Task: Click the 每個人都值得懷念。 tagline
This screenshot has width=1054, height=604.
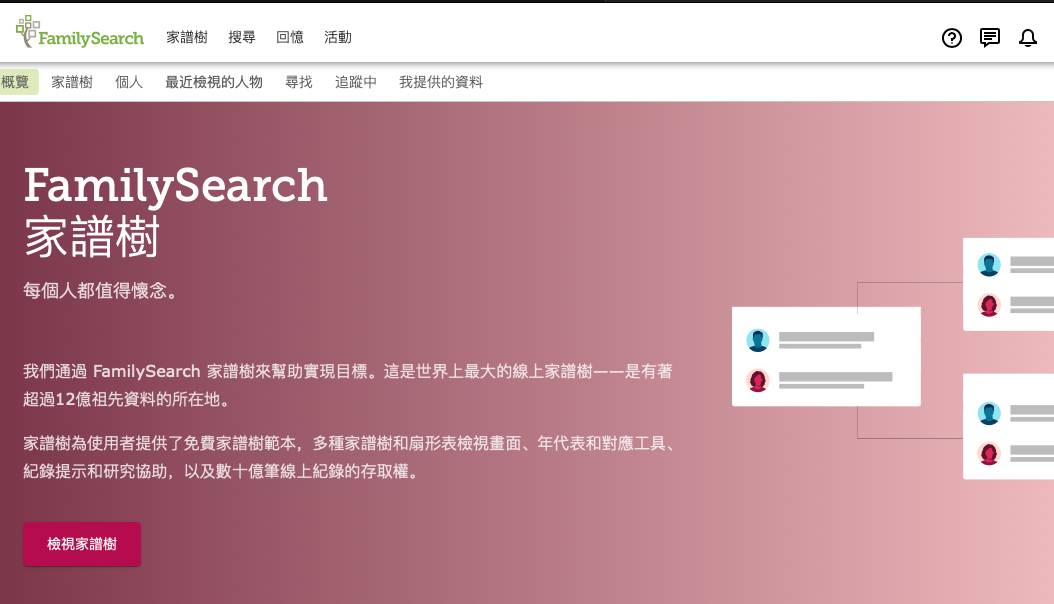Action: 102,291
